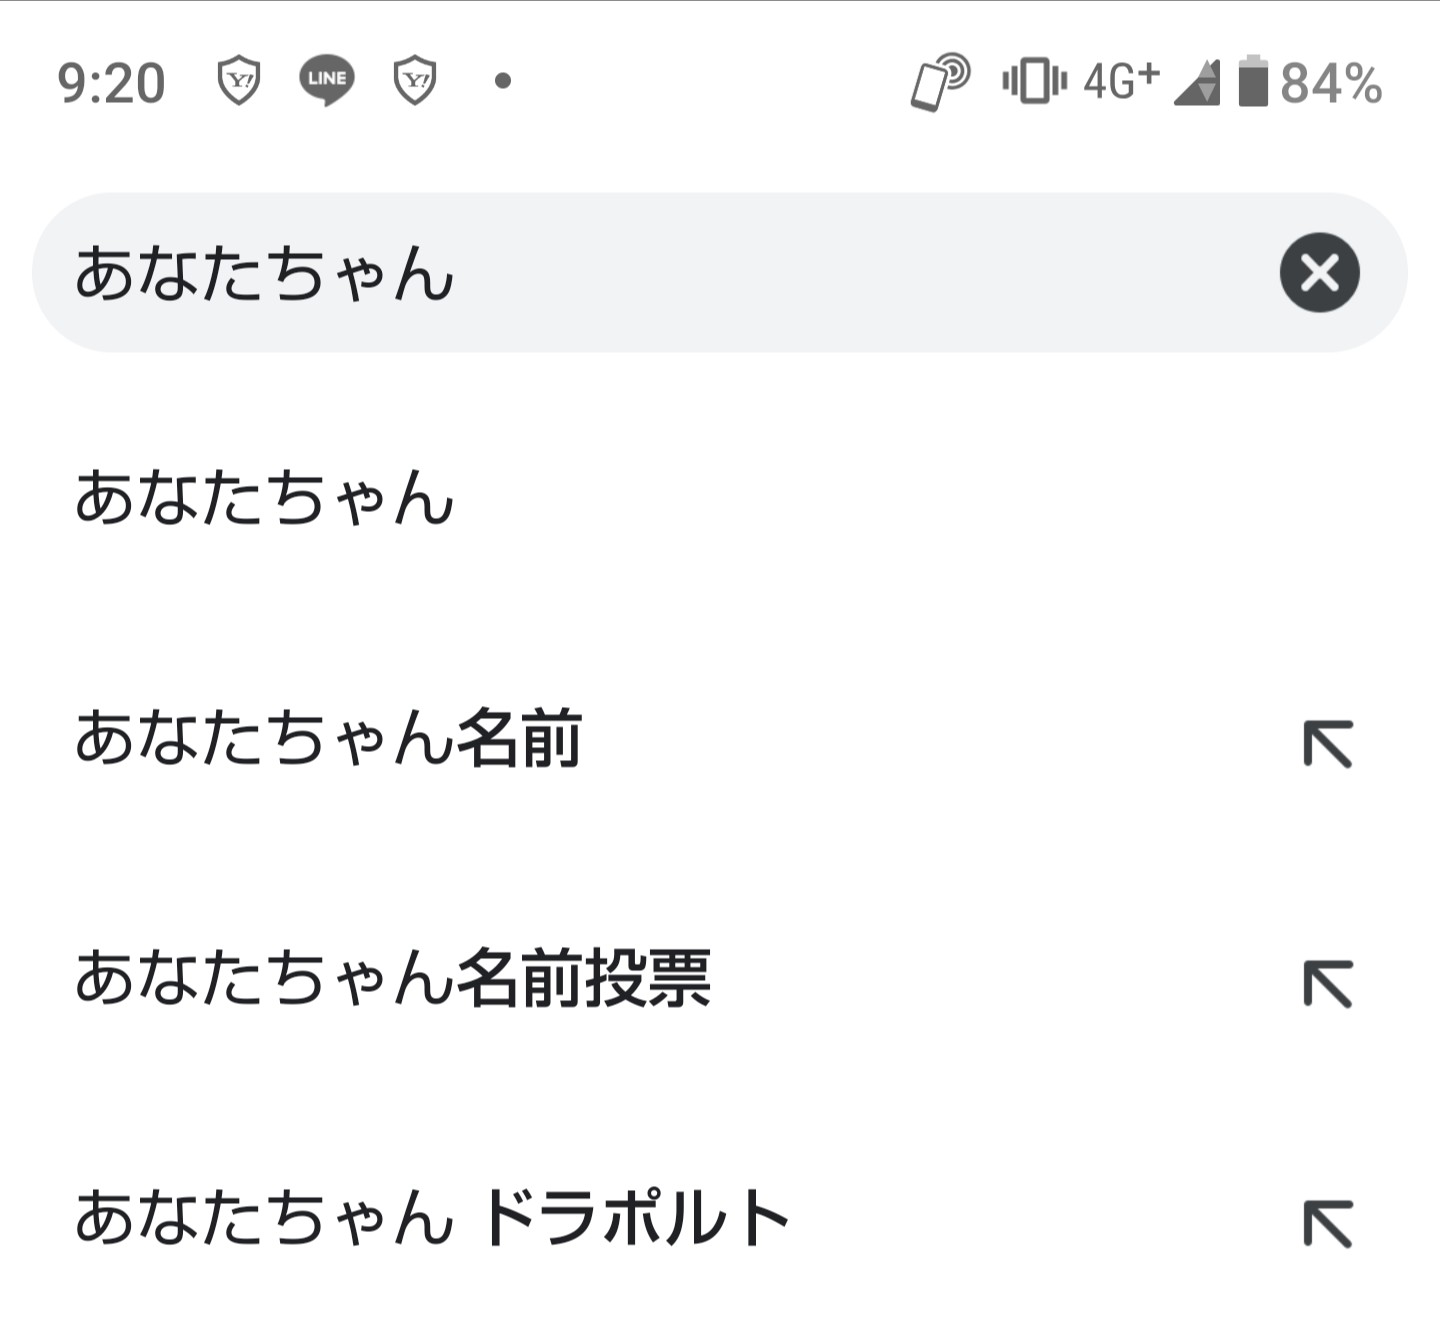Clear the search text with X button
The image size is (1440, 1340).
(1319, 272)
